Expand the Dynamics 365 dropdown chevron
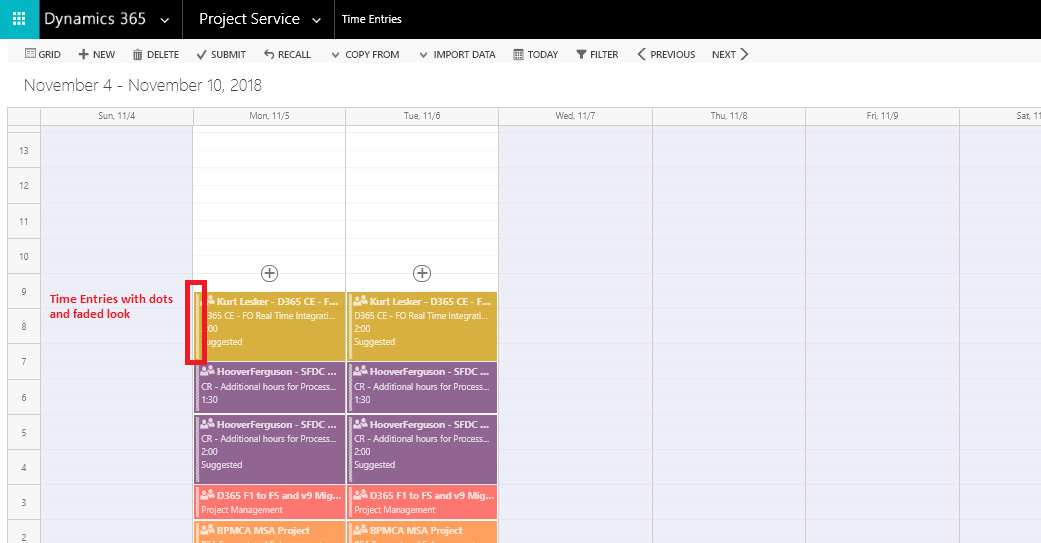Screen dimensions: 1041x543 pyautogui.click(x=165, y=21)
